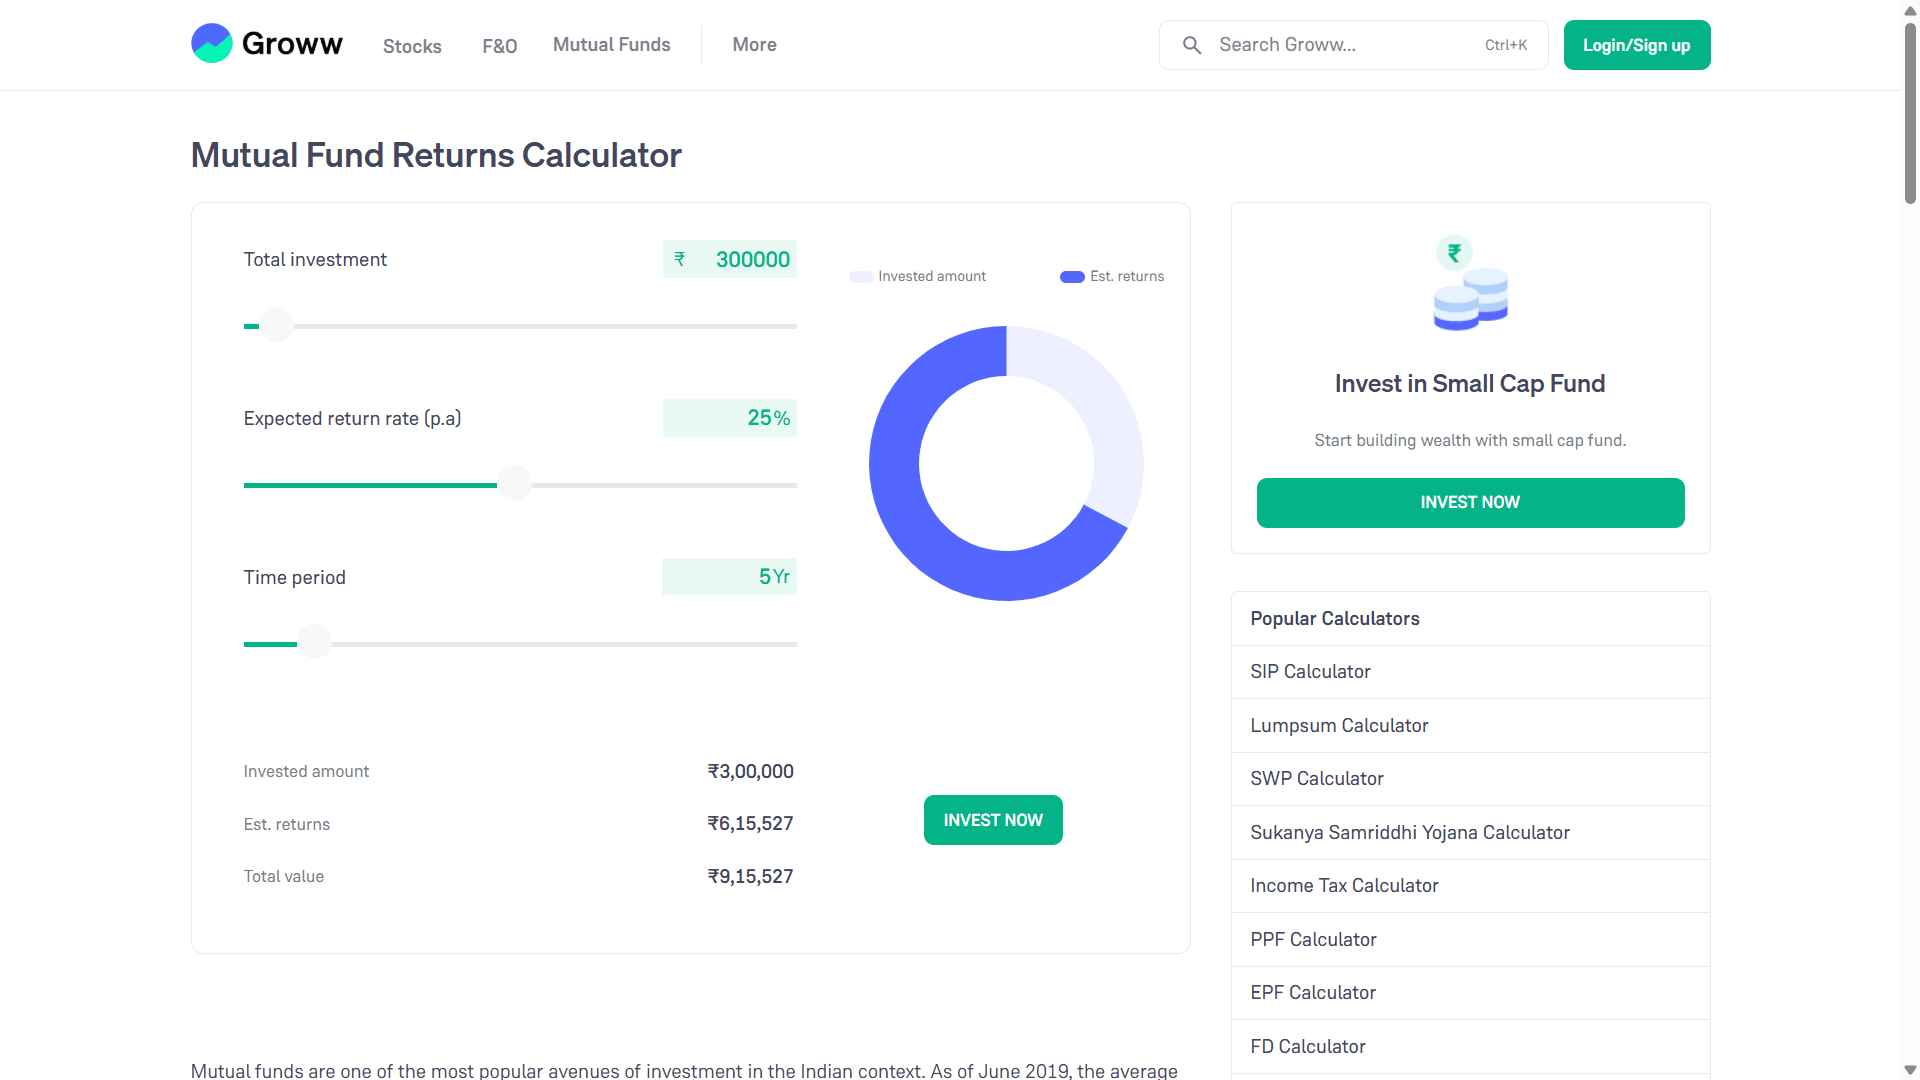Open the Mutual Funds menu

[611, 45]
